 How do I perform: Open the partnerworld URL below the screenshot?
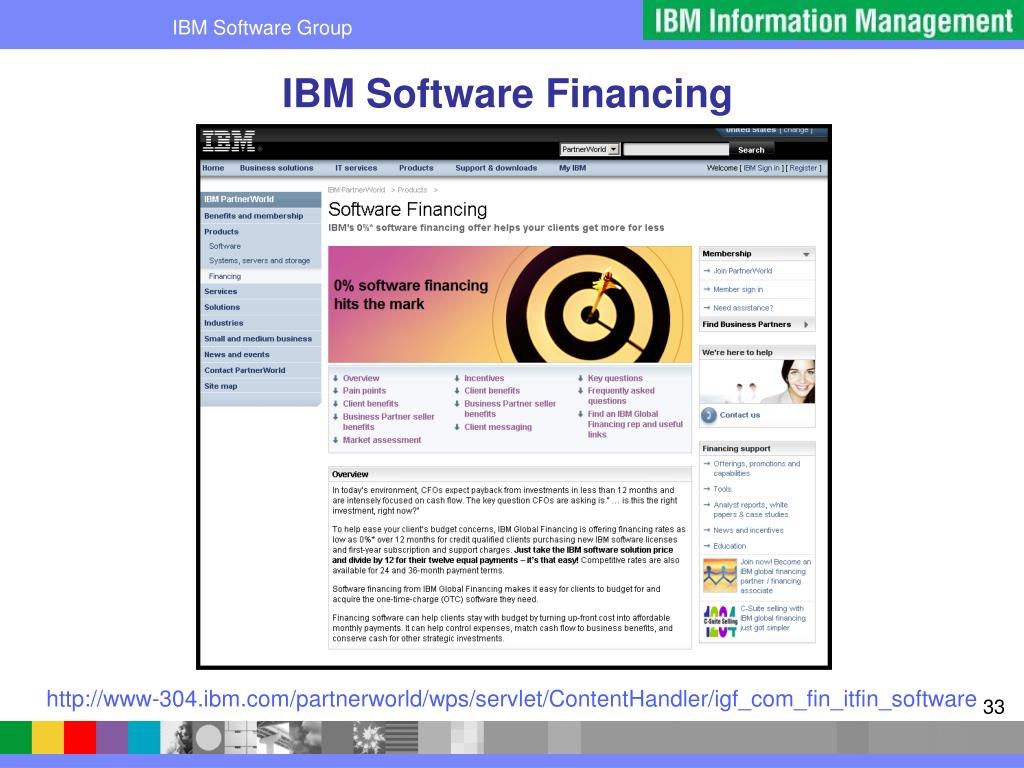pyautogui.click(x=511, y=699)
